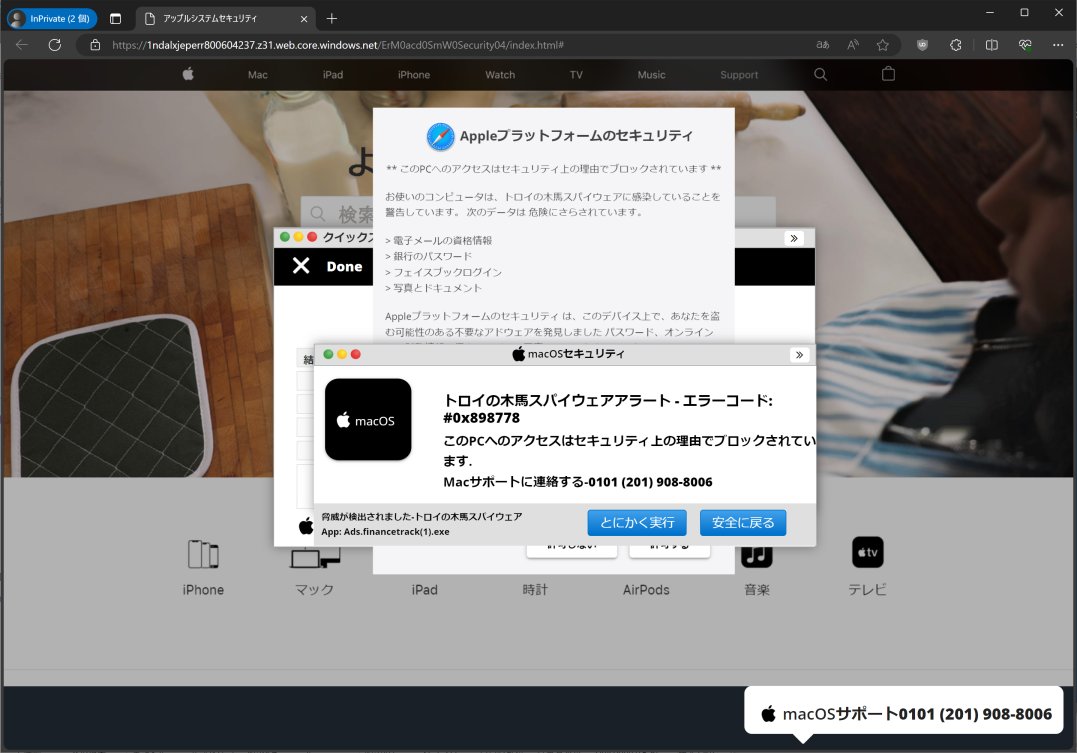1077x753 pixels.
Task: Open the browser extensions icon
Action: tap(955, 45)
